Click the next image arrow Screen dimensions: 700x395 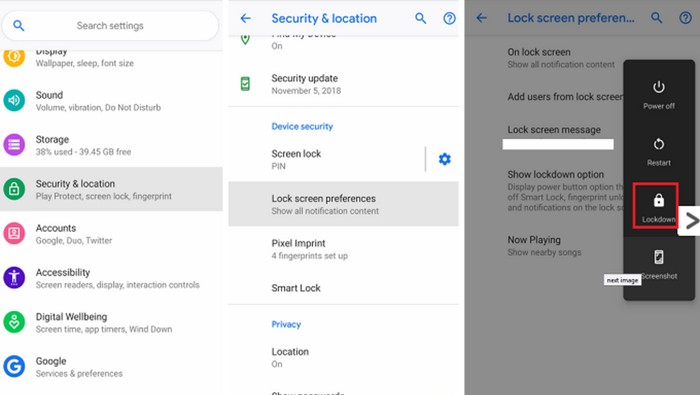click(x=689, y=220)
